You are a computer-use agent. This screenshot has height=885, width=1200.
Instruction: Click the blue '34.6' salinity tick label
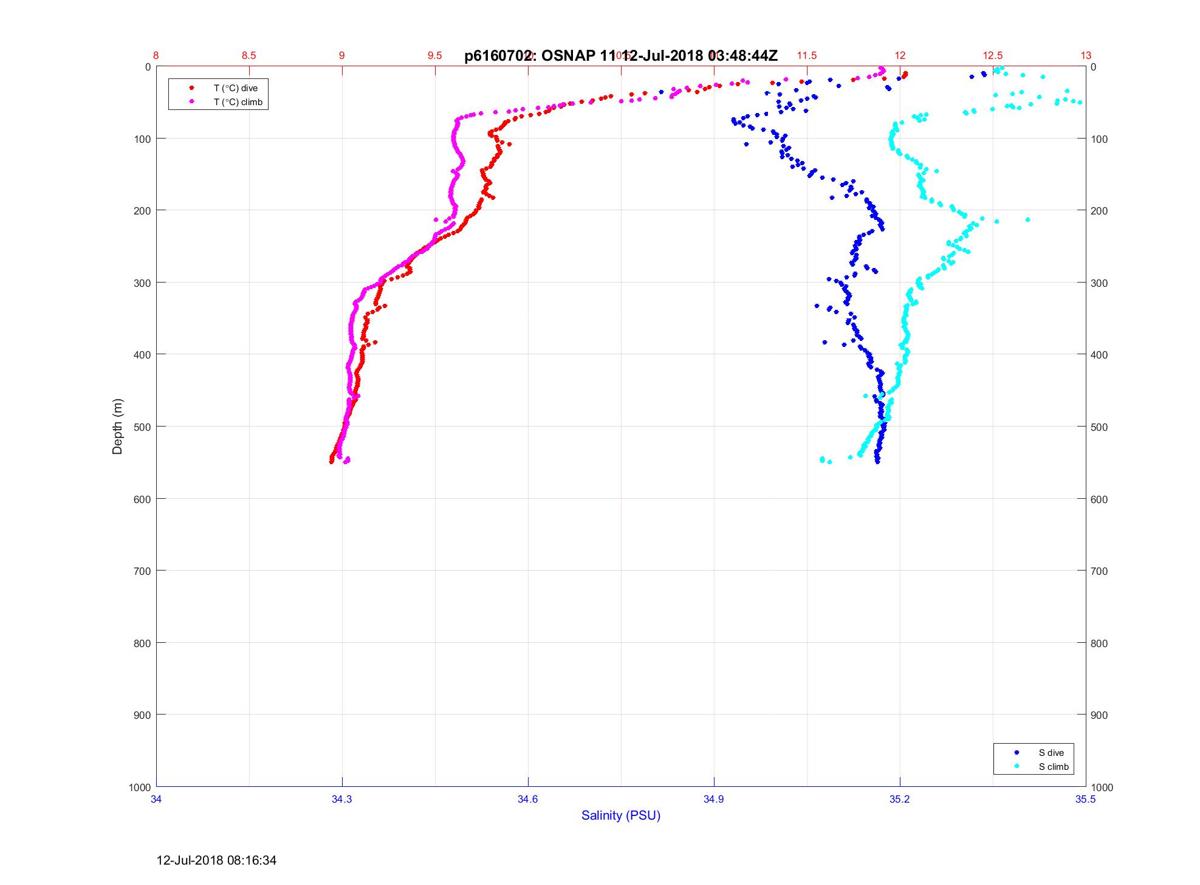(528, 799)
